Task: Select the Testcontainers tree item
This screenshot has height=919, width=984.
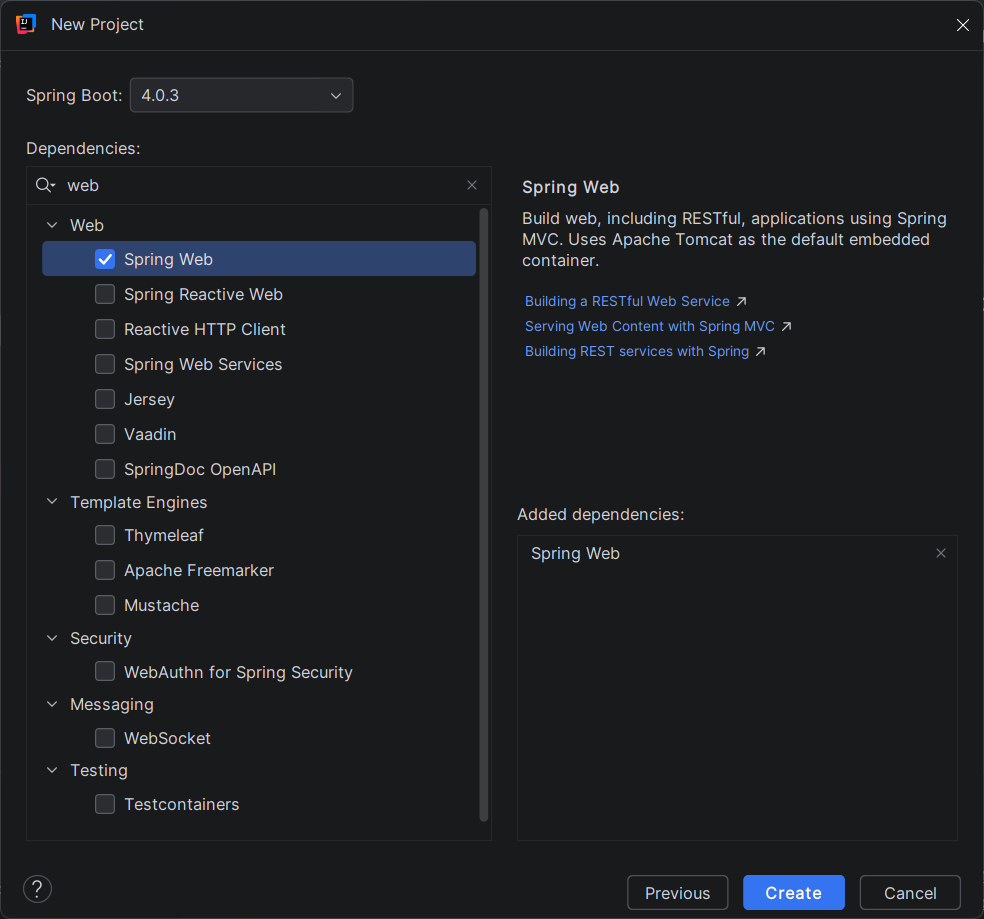Action: [x=181, y=804]
